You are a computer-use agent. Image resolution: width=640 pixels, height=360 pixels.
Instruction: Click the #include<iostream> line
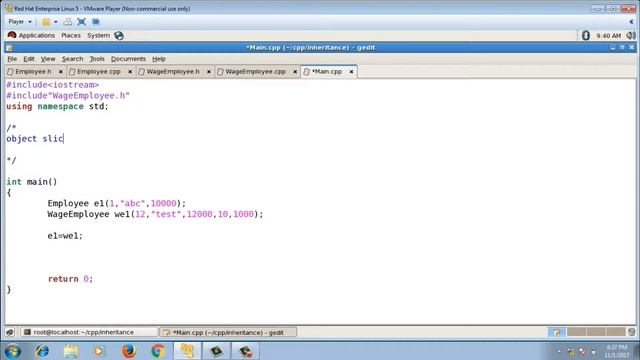pos(52,85)
